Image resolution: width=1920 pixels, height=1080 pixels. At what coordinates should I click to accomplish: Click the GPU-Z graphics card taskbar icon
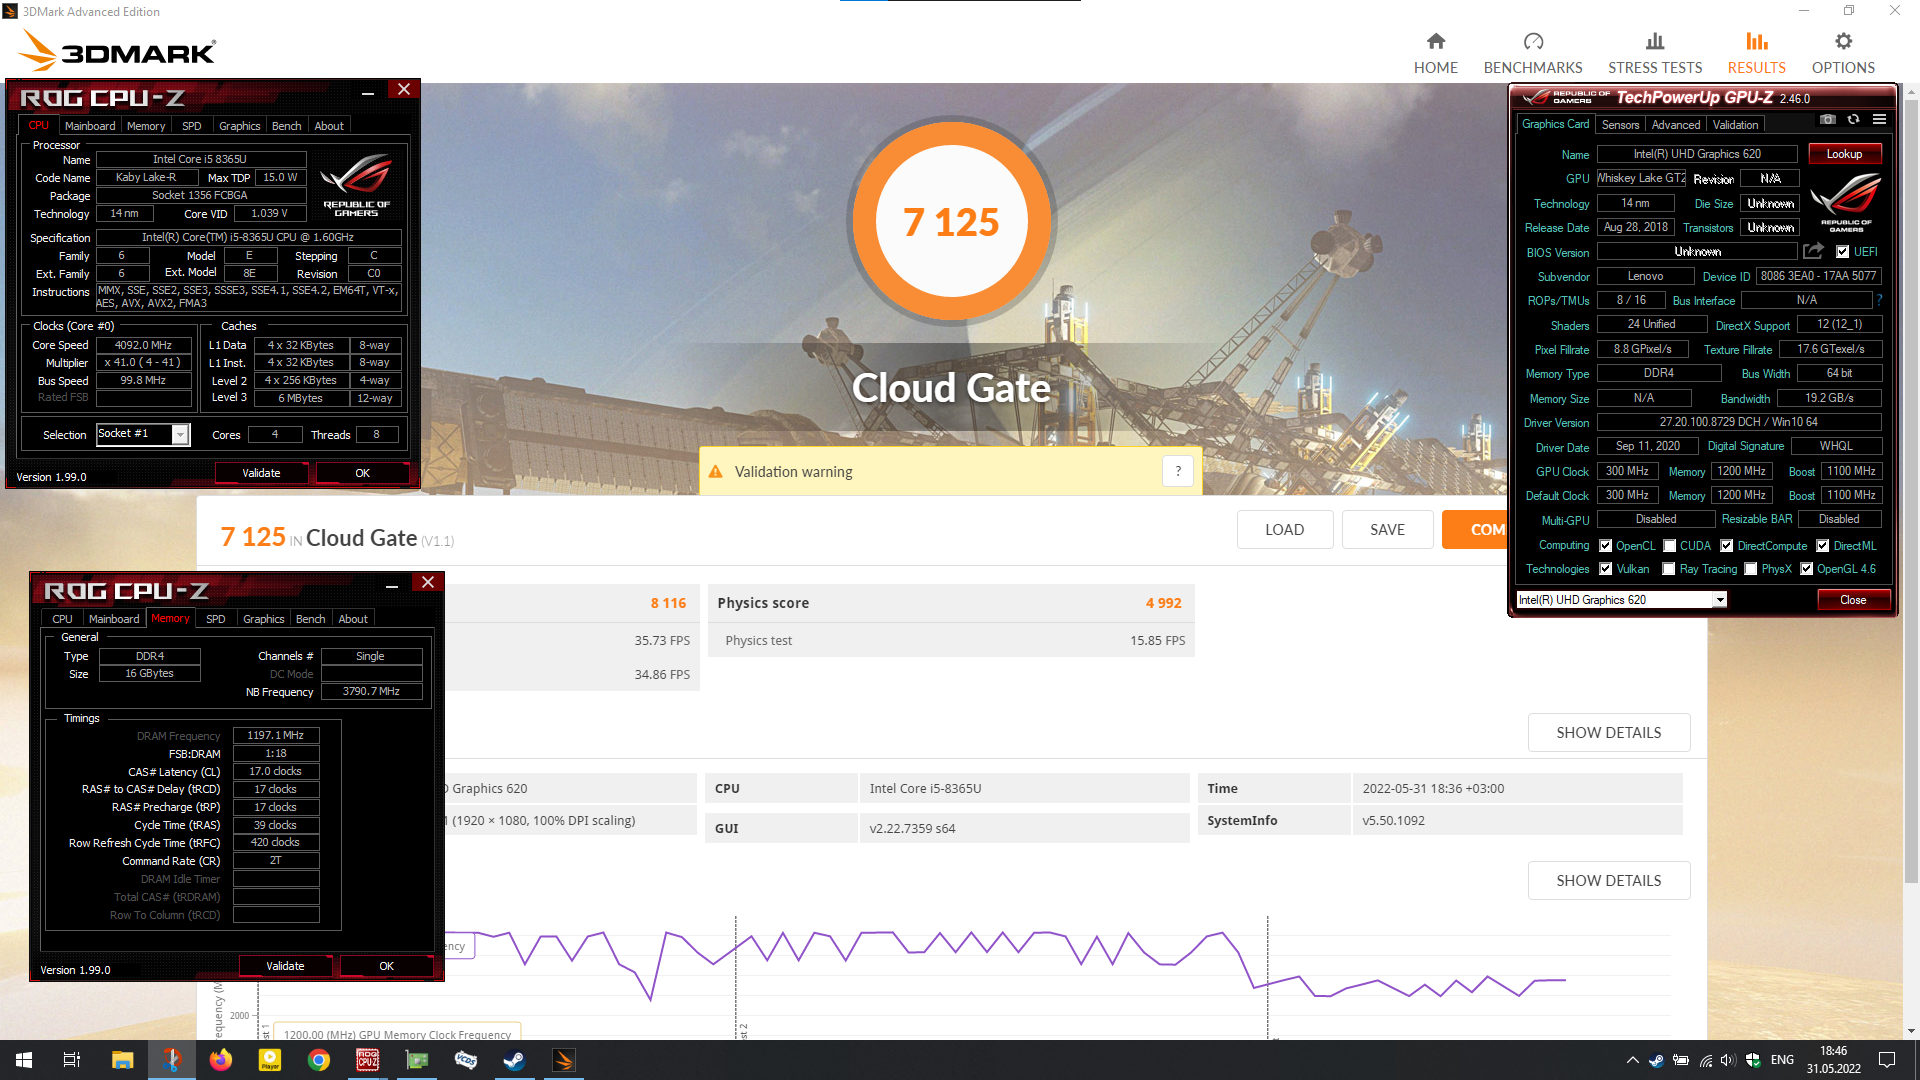point(417,1060)
